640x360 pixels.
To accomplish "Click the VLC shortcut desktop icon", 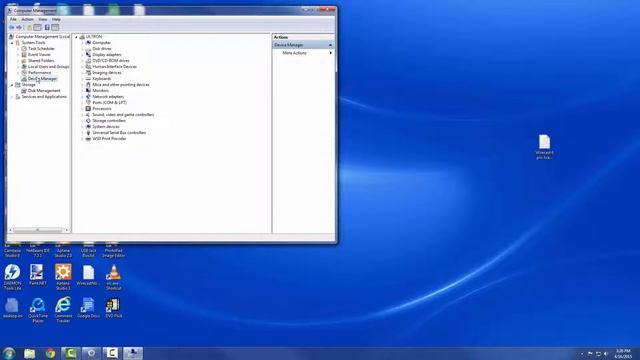I will pos(113,277).
